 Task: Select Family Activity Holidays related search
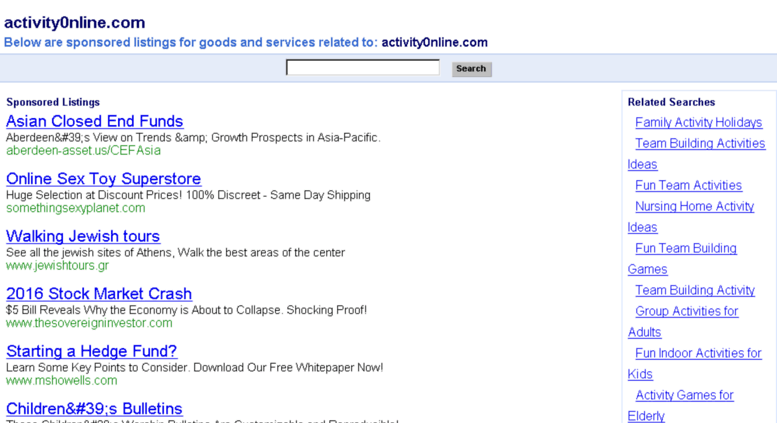pos(698,123)
